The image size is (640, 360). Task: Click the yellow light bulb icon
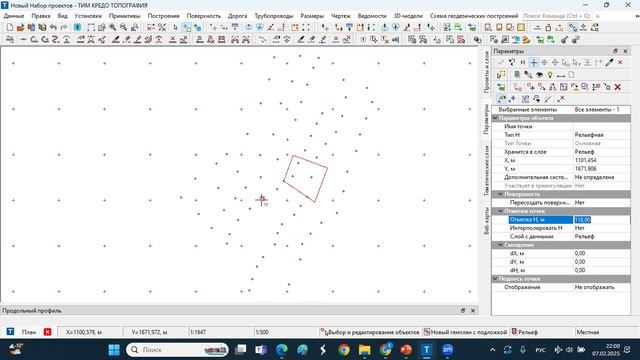point(550,75)
